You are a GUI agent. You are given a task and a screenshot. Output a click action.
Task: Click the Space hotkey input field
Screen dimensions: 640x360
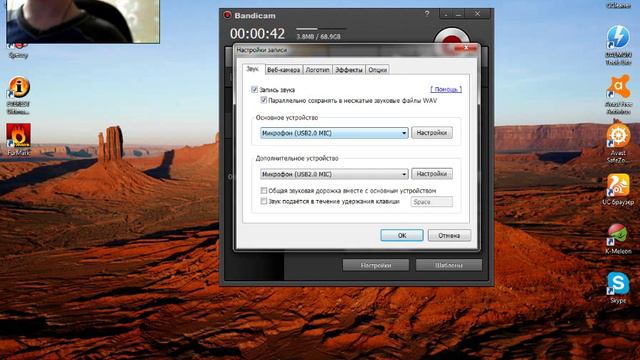click(x=432, y=202)
